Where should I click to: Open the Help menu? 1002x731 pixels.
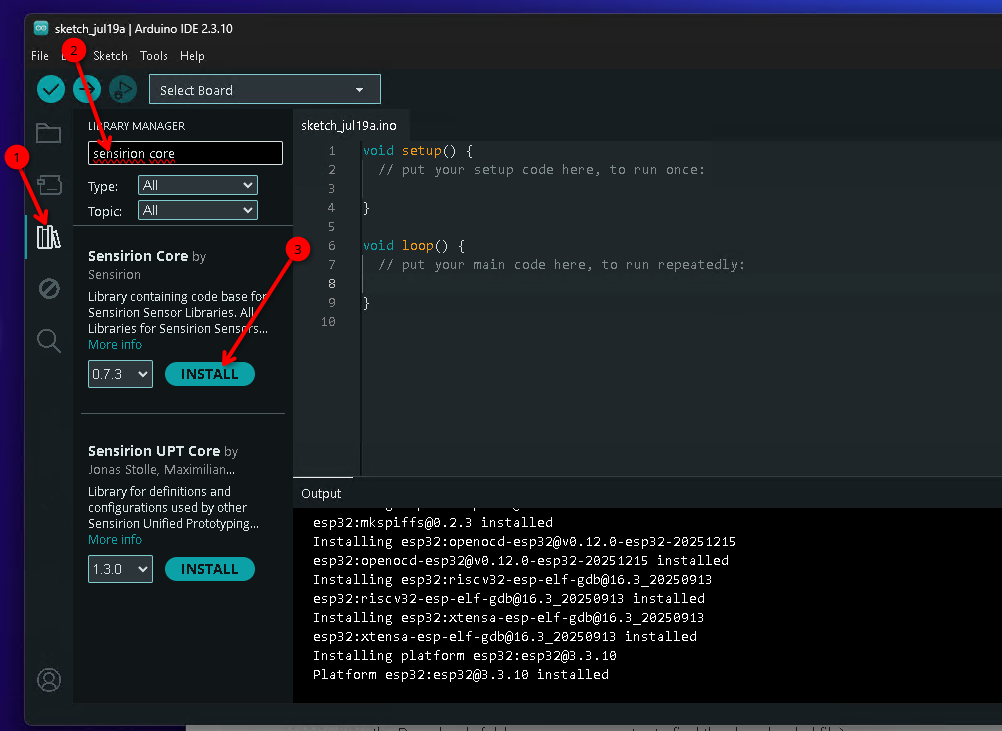tap(192, 56)
